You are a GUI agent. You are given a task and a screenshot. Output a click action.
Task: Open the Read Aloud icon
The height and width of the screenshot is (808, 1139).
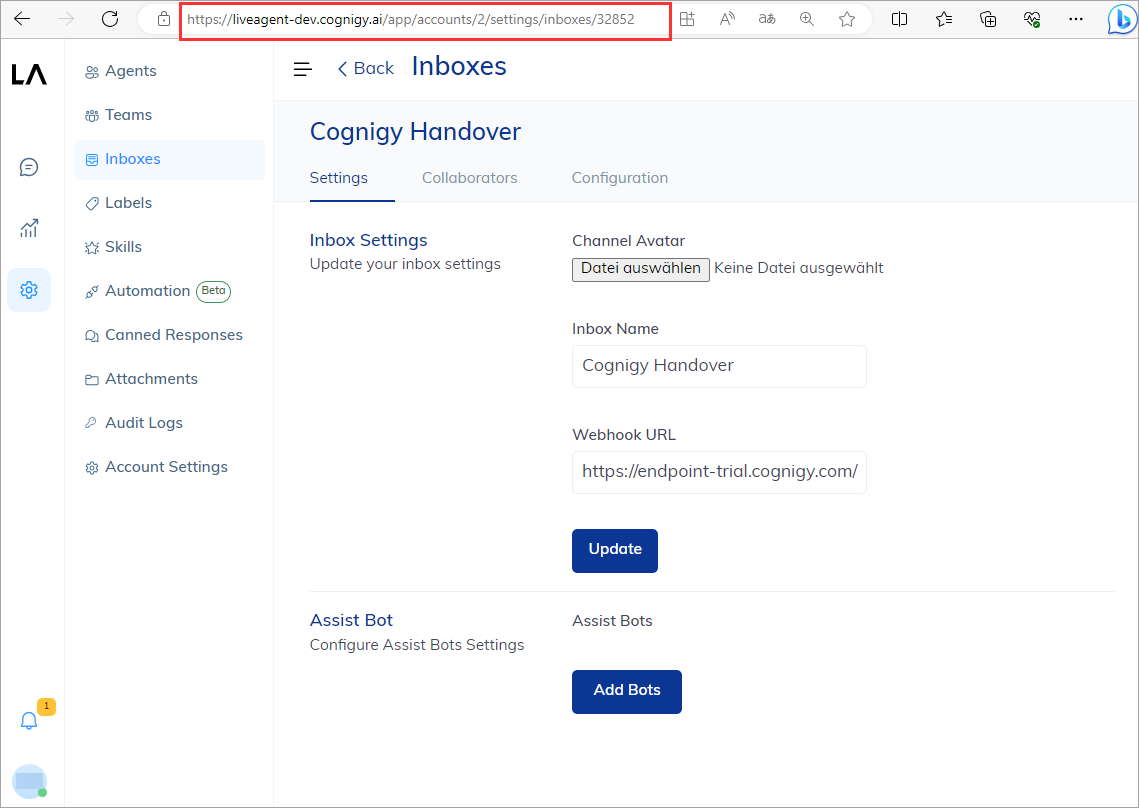[x=727, y=19]
